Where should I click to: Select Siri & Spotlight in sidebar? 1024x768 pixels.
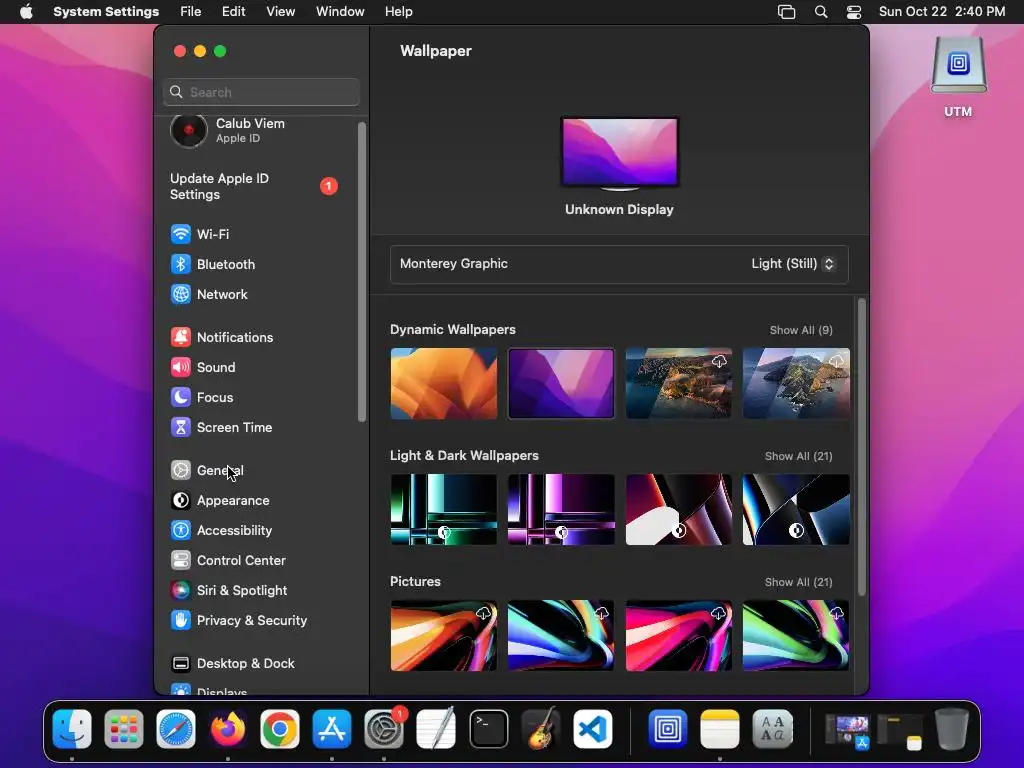click(x=229, y=590)
